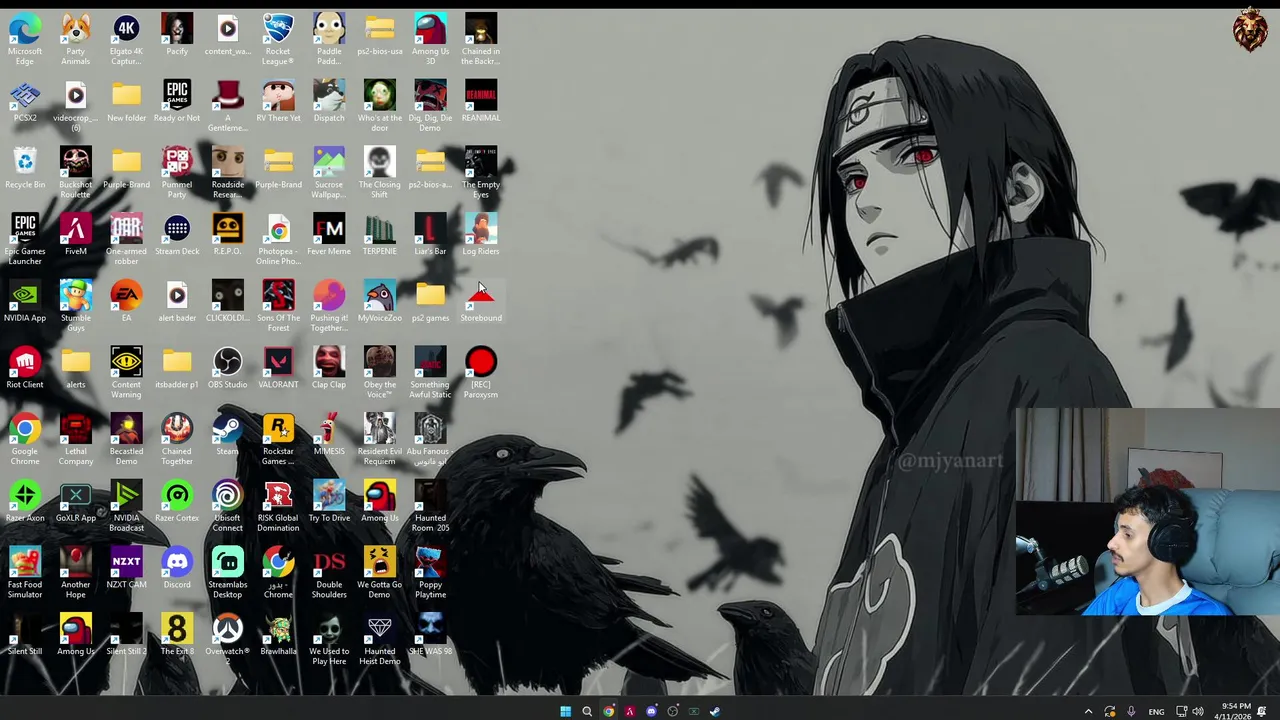
Task: Launch Ready or Not shortcut
Action: [x=177, y=102]
